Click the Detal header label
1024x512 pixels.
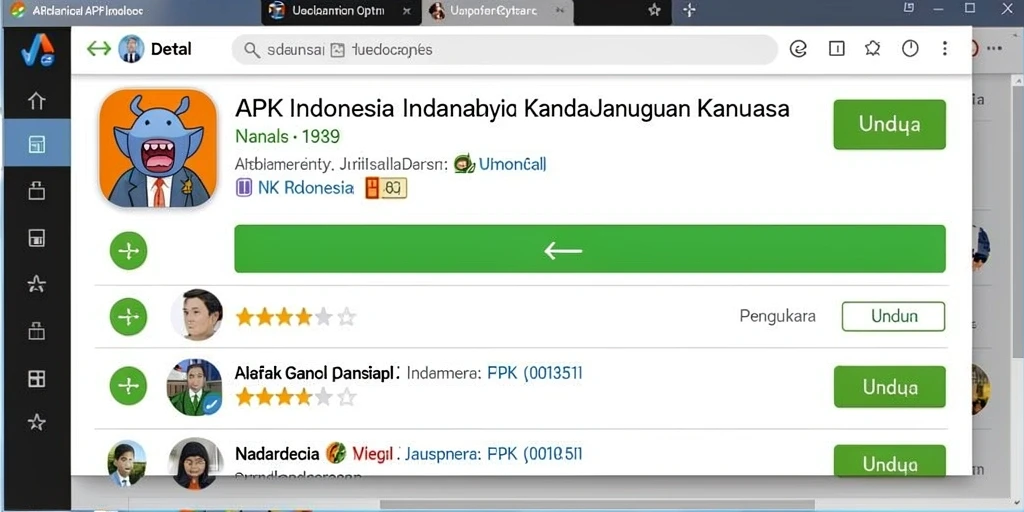tap(171, 49)
